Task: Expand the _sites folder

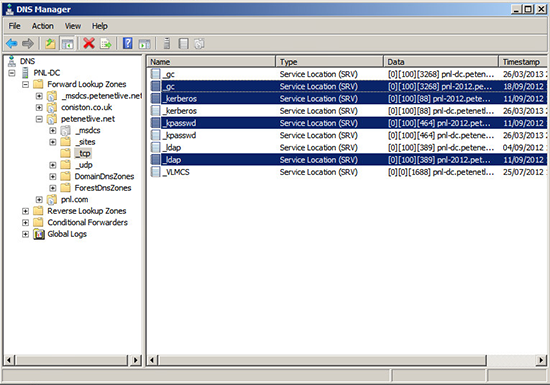Action: coord(53,142)
